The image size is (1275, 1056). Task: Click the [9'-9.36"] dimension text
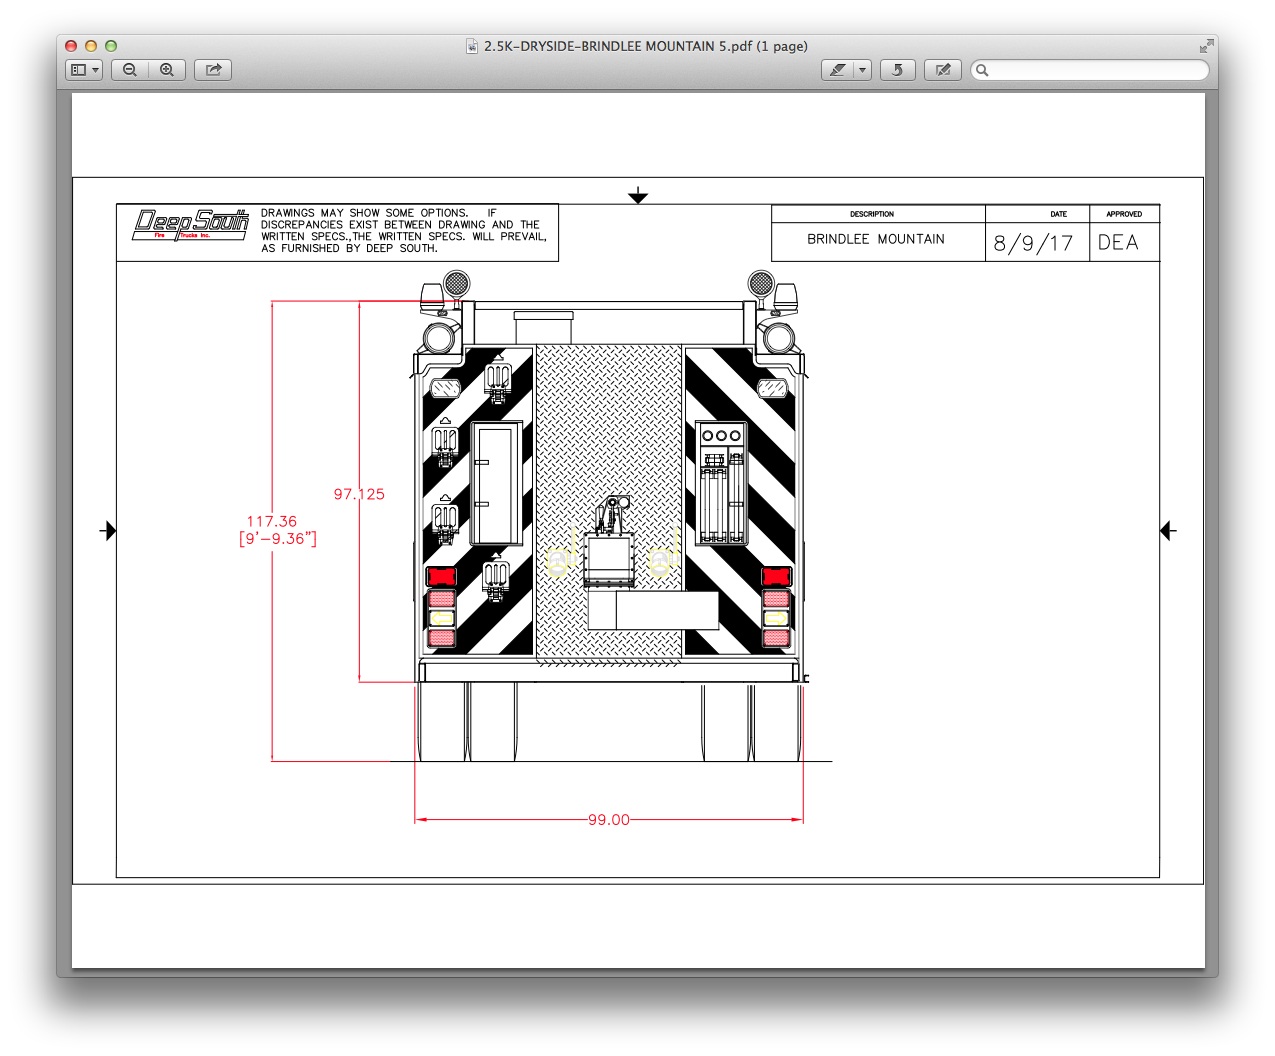point(278,538)
